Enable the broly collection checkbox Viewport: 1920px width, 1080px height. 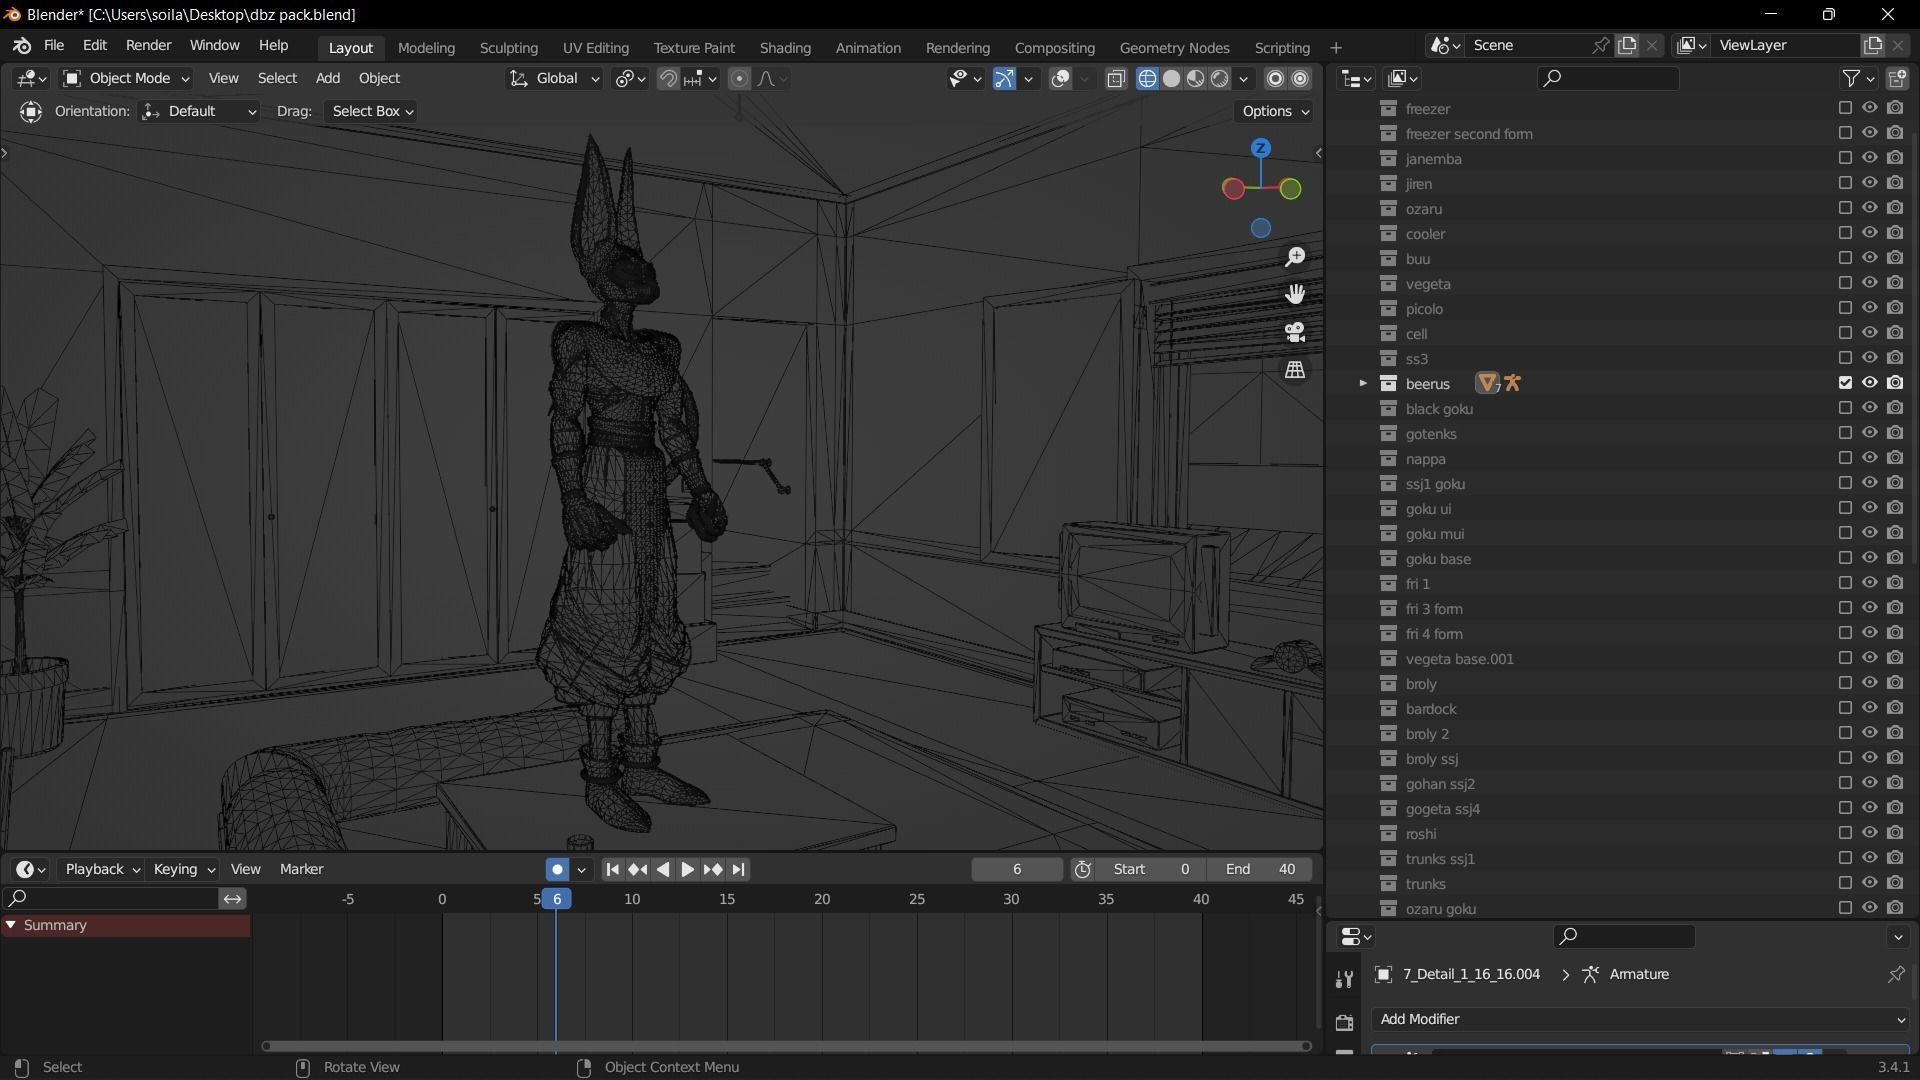(1845, 683)
